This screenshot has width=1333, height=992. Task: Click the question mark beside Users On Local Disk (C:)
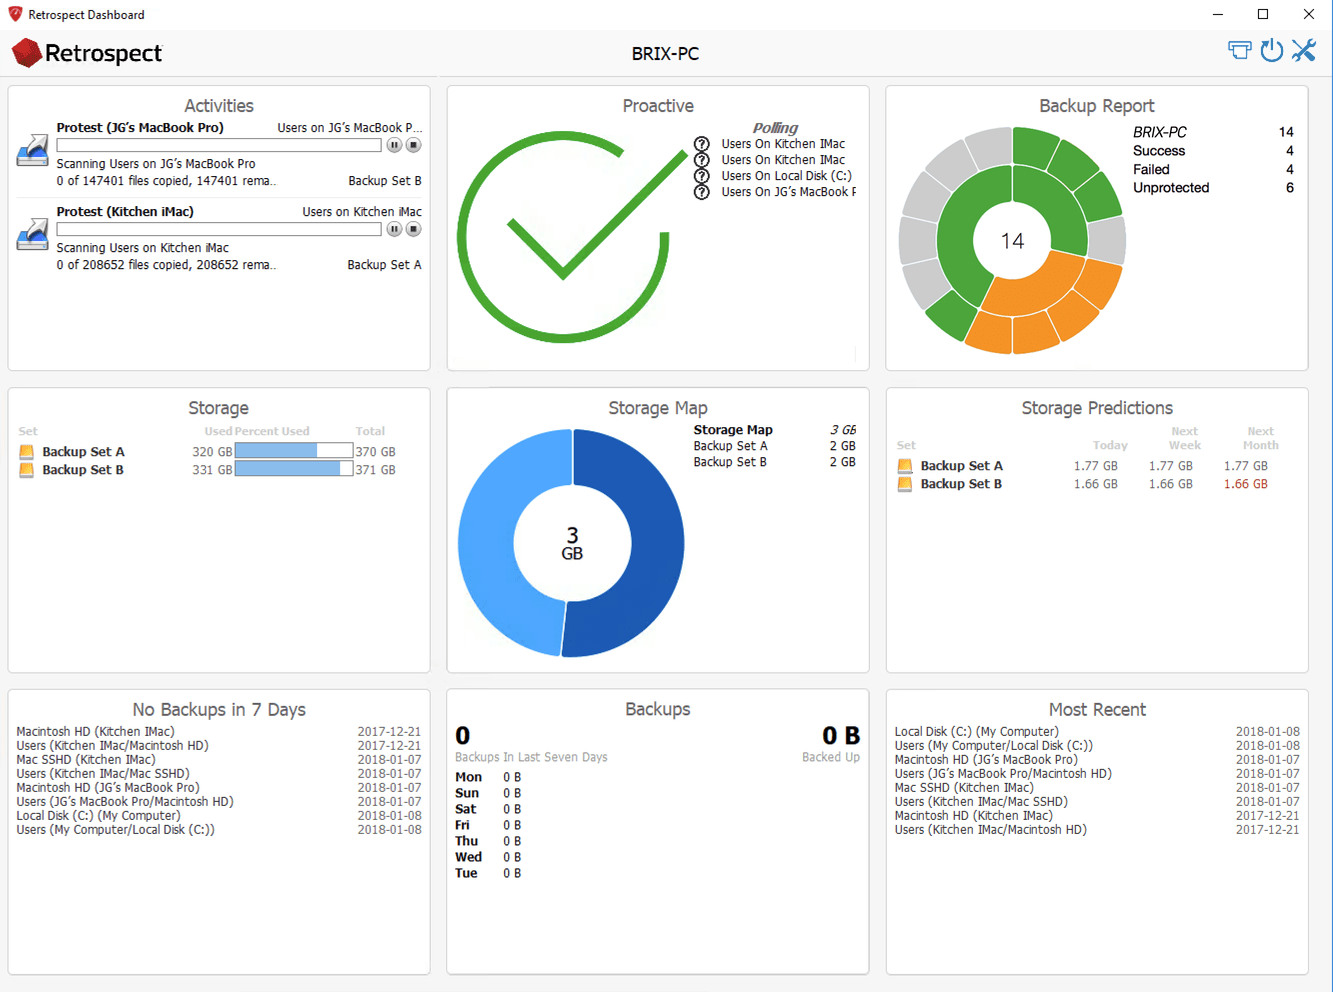pos(702,176)
